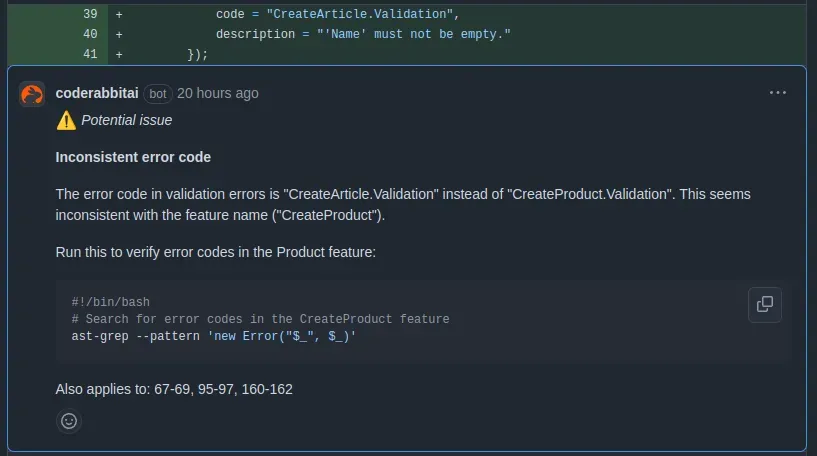
Task: Click the ast-grep command line in code block
Action: (213, 337)
